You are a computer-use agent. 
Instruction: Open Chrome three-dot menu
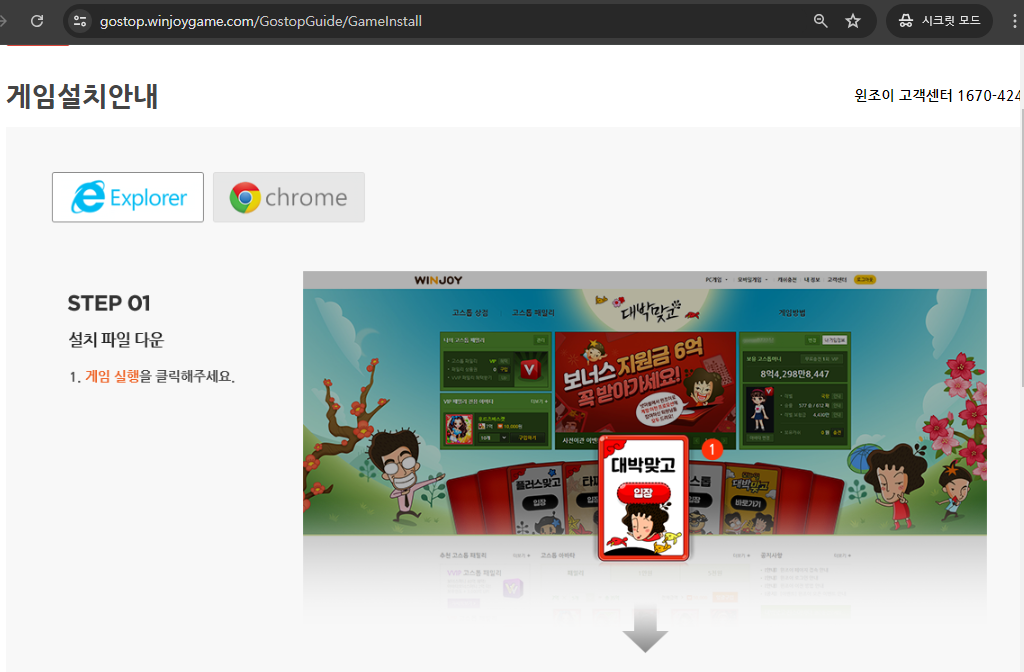[1014, 21]
